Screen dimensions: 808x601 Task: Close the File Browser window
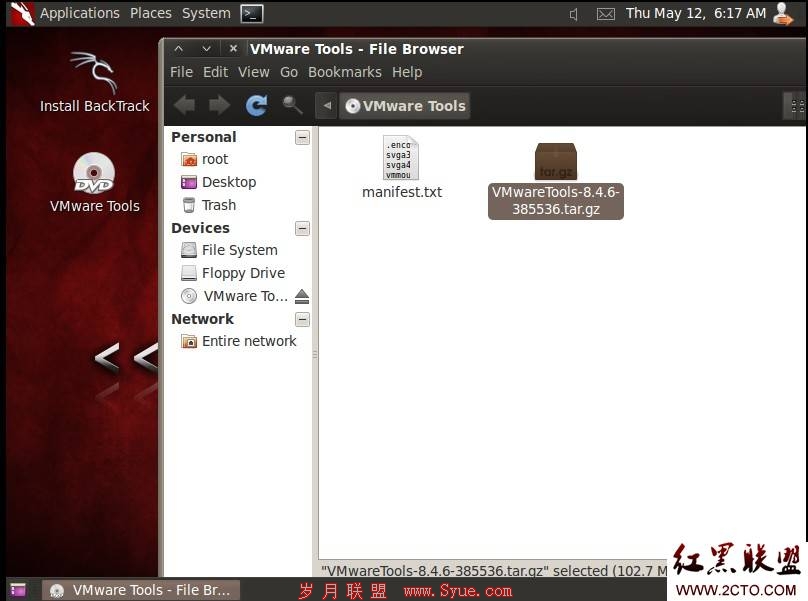[233, 49]
